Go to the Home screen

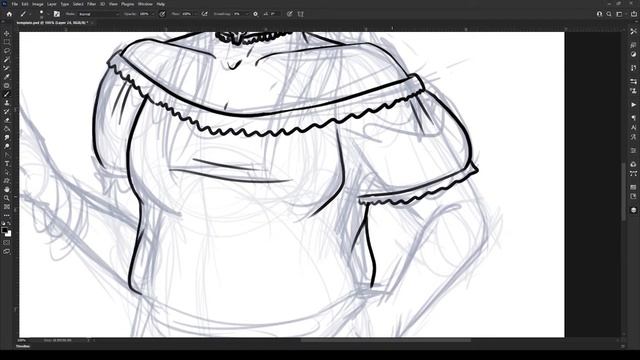[9, 14]
